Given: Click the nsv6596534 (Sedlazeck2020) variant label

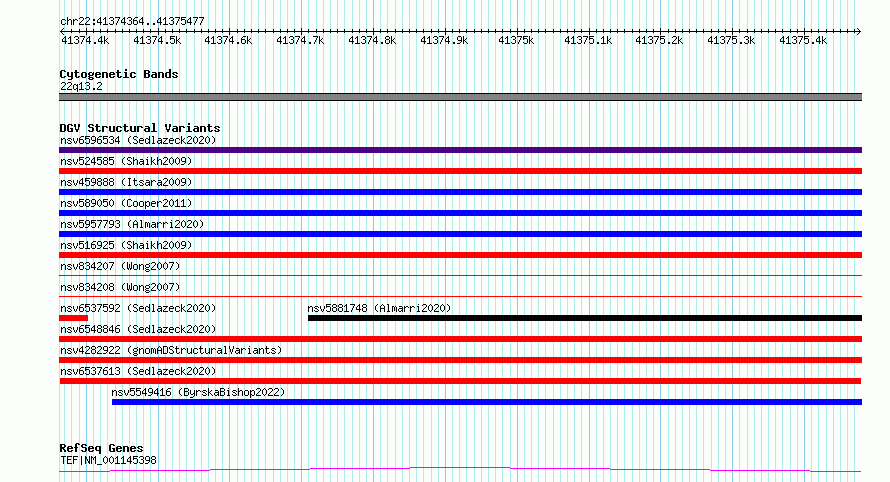Looking at the screenshot, I should (138, 140).
